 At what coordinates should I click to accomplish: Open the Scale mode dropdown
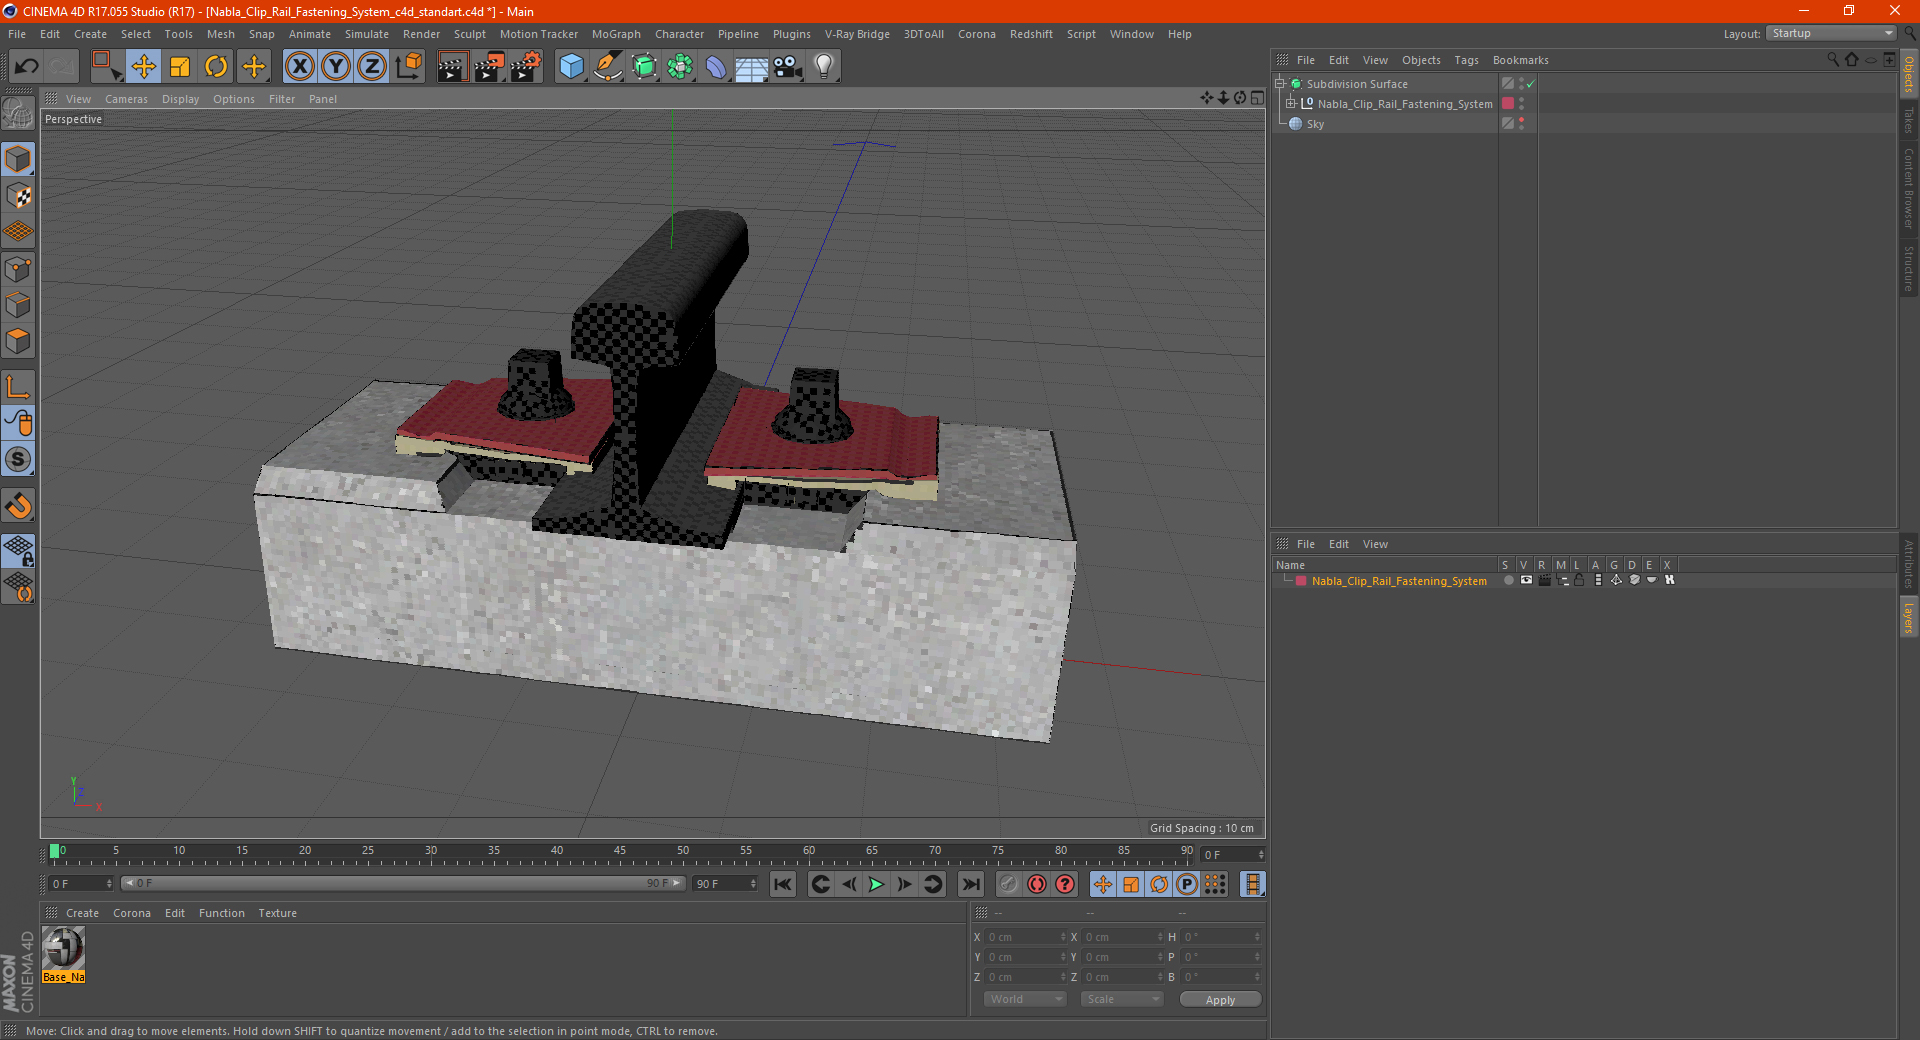[x=1122, y=999]
